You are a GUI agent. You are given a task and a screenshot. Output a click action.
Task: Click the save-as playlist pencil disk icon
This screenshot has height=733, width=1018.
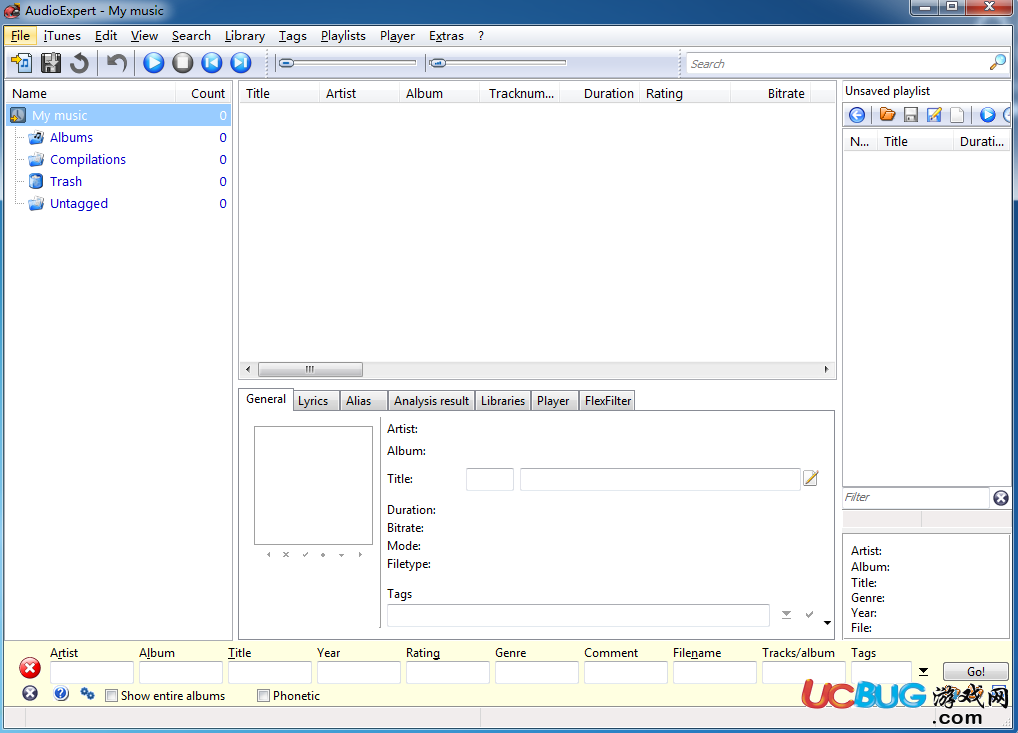click(934, 115)
